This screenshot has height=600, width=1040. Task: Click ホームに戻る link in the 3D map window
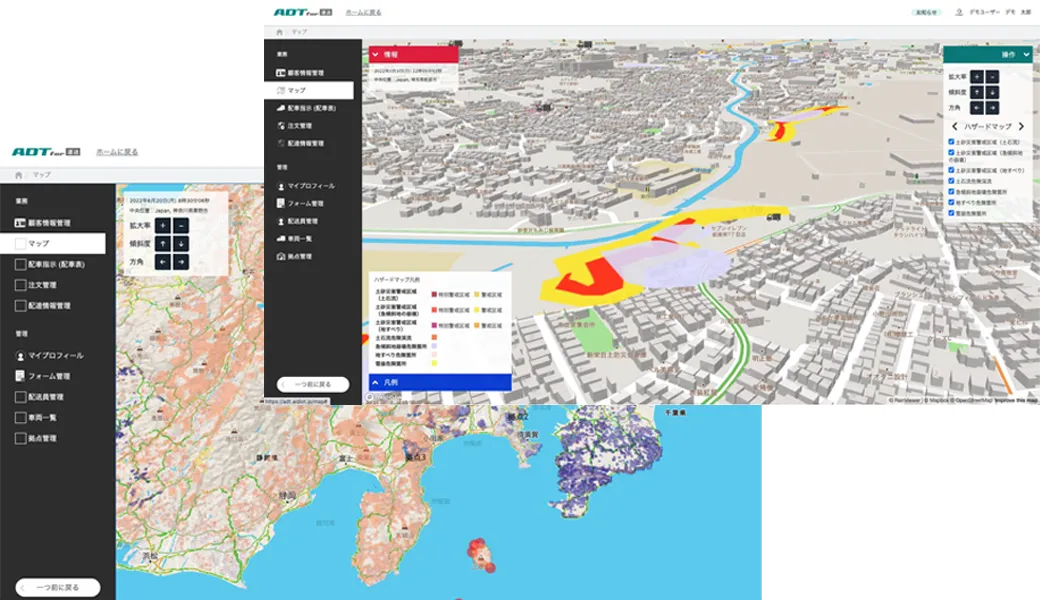(x=363, y=12)
